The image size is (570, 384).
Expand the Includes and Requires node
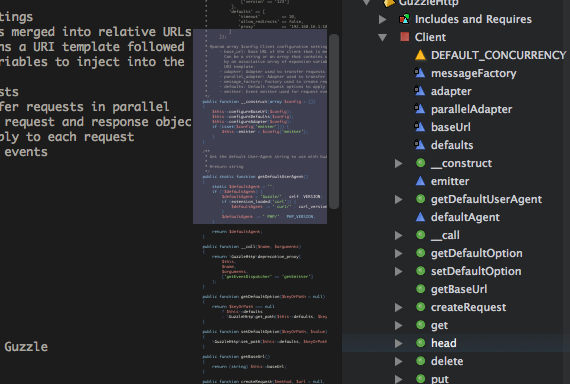[x=382, y=19]
